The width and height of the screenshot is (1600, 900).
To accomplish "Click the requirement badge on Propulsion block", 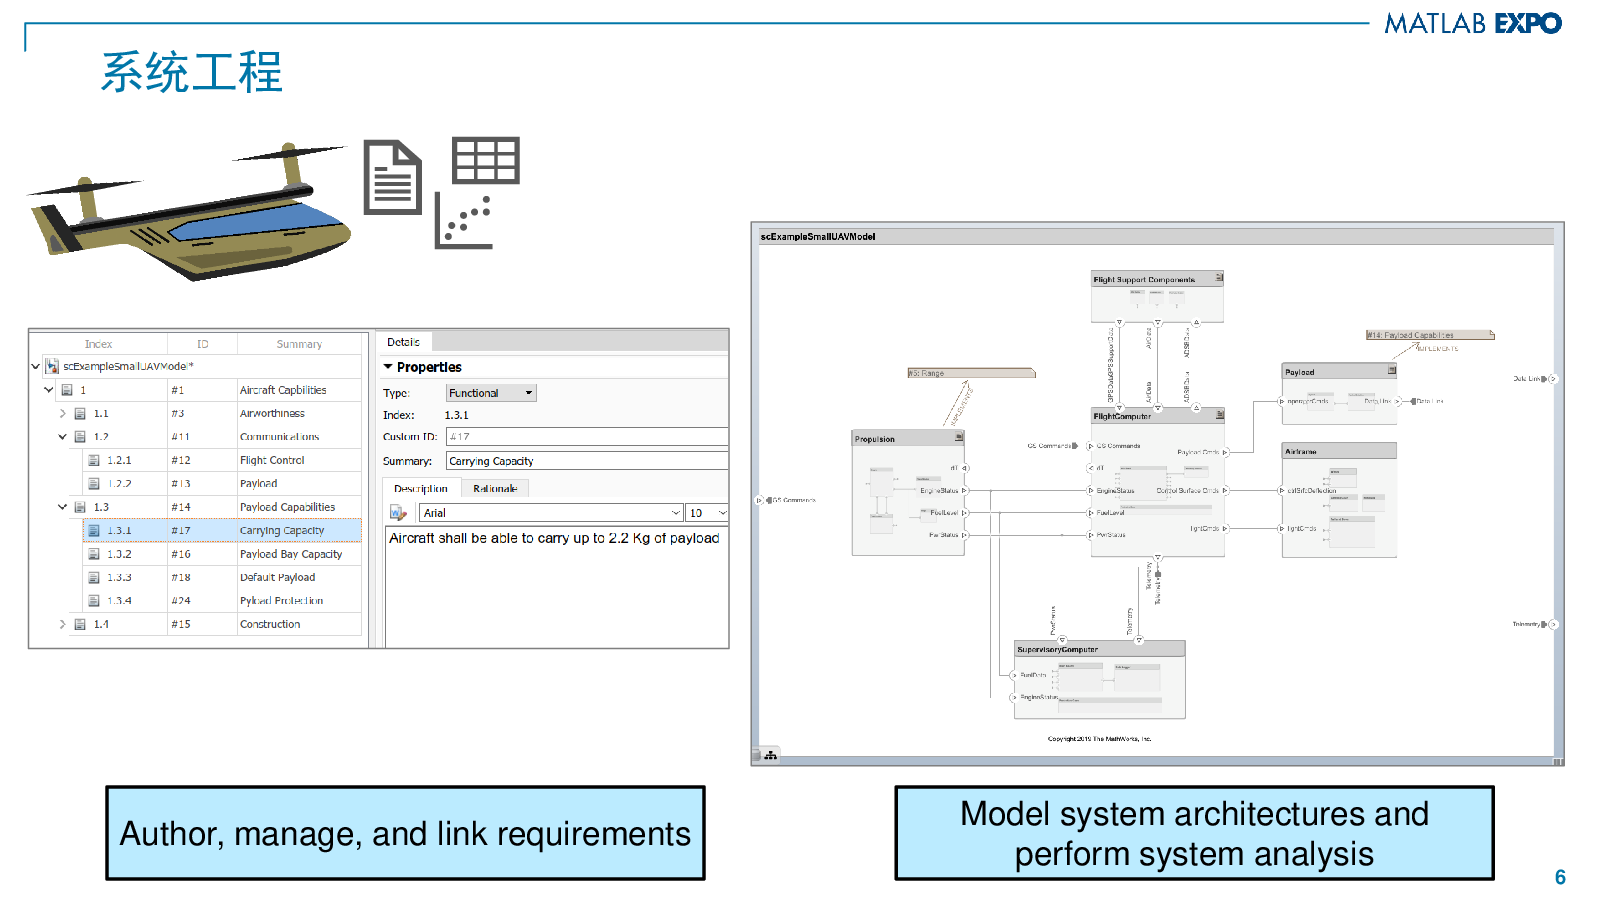I will [x=959, y=437].
